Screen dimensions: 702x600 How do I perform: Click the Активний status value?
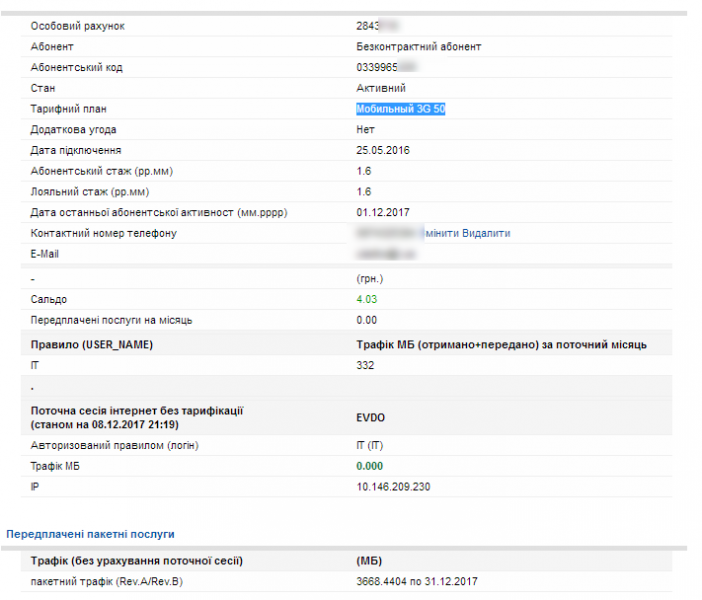[x=381, y=88]
